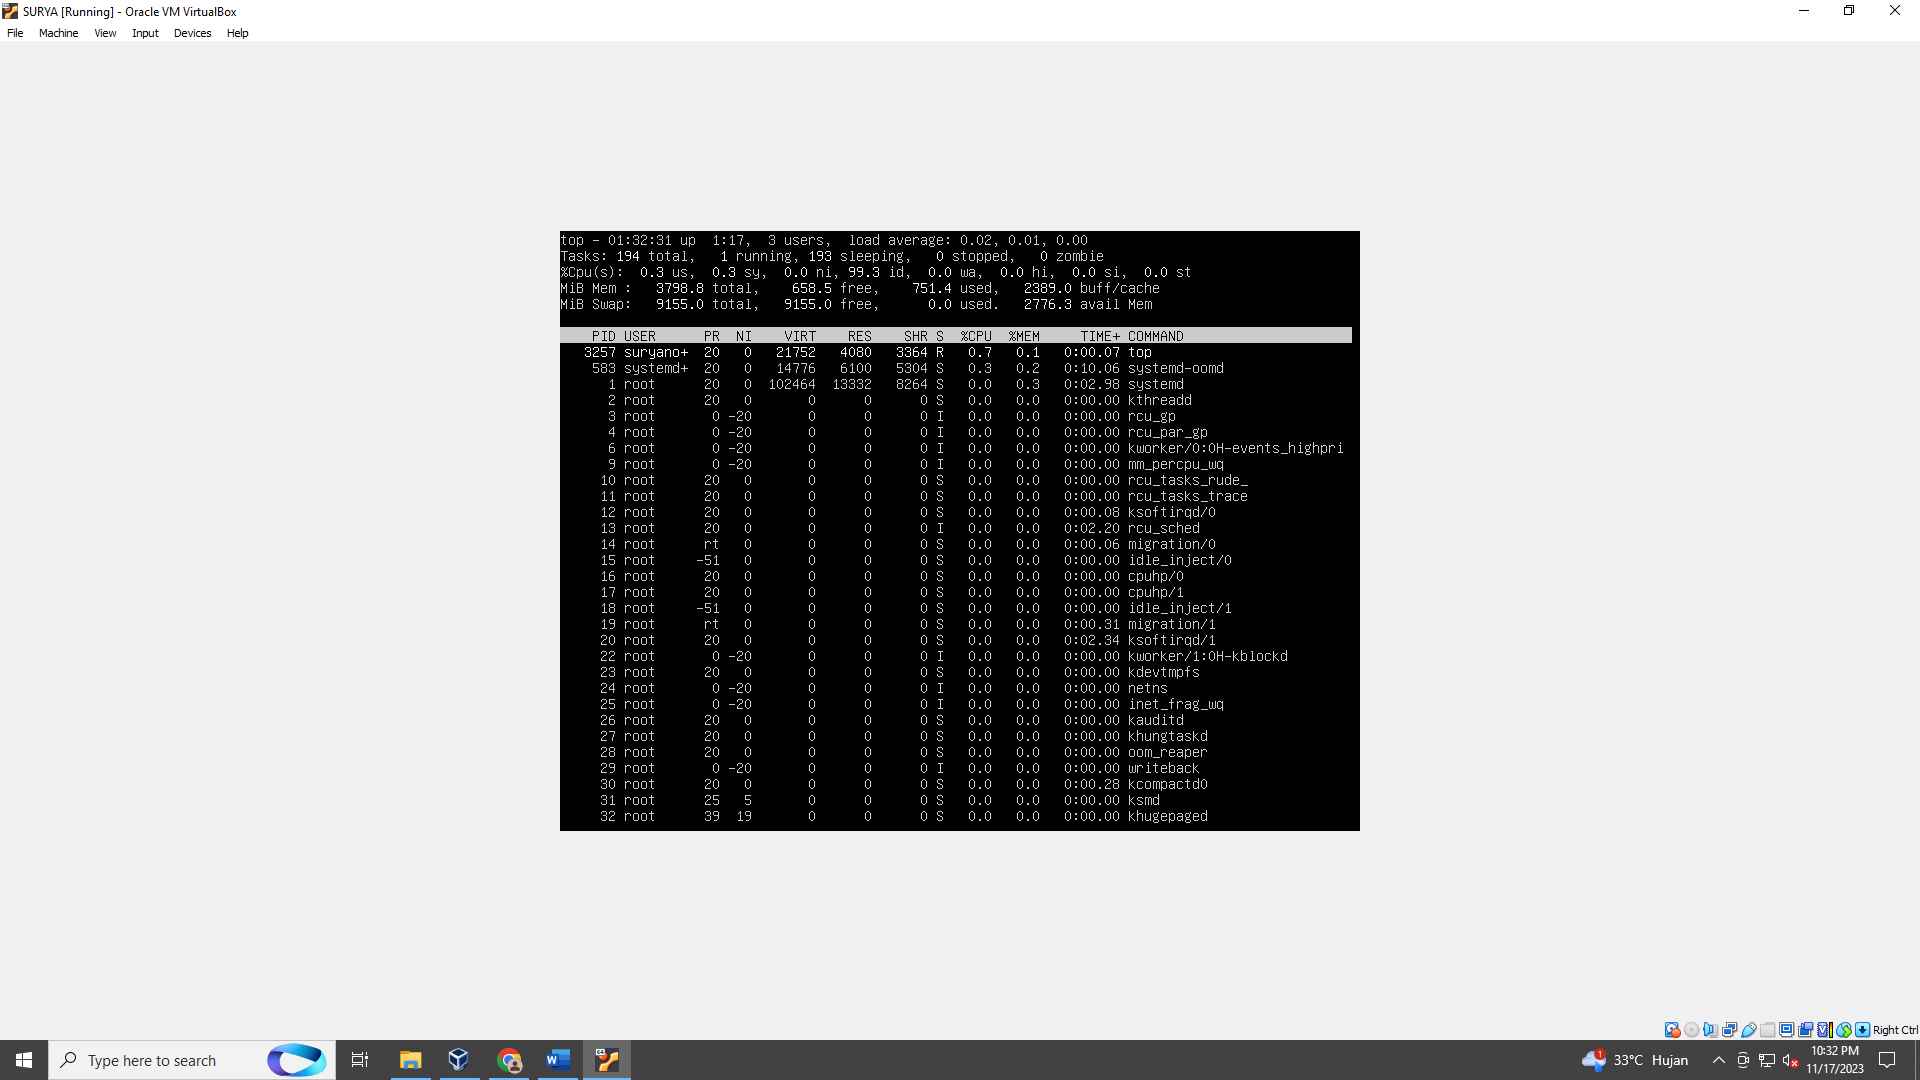This screenshot has height=1080, width=1920.
Task: Open the 33°C Hujan weather widget
Action: pyautogui.click(x=1635, y=1060)
